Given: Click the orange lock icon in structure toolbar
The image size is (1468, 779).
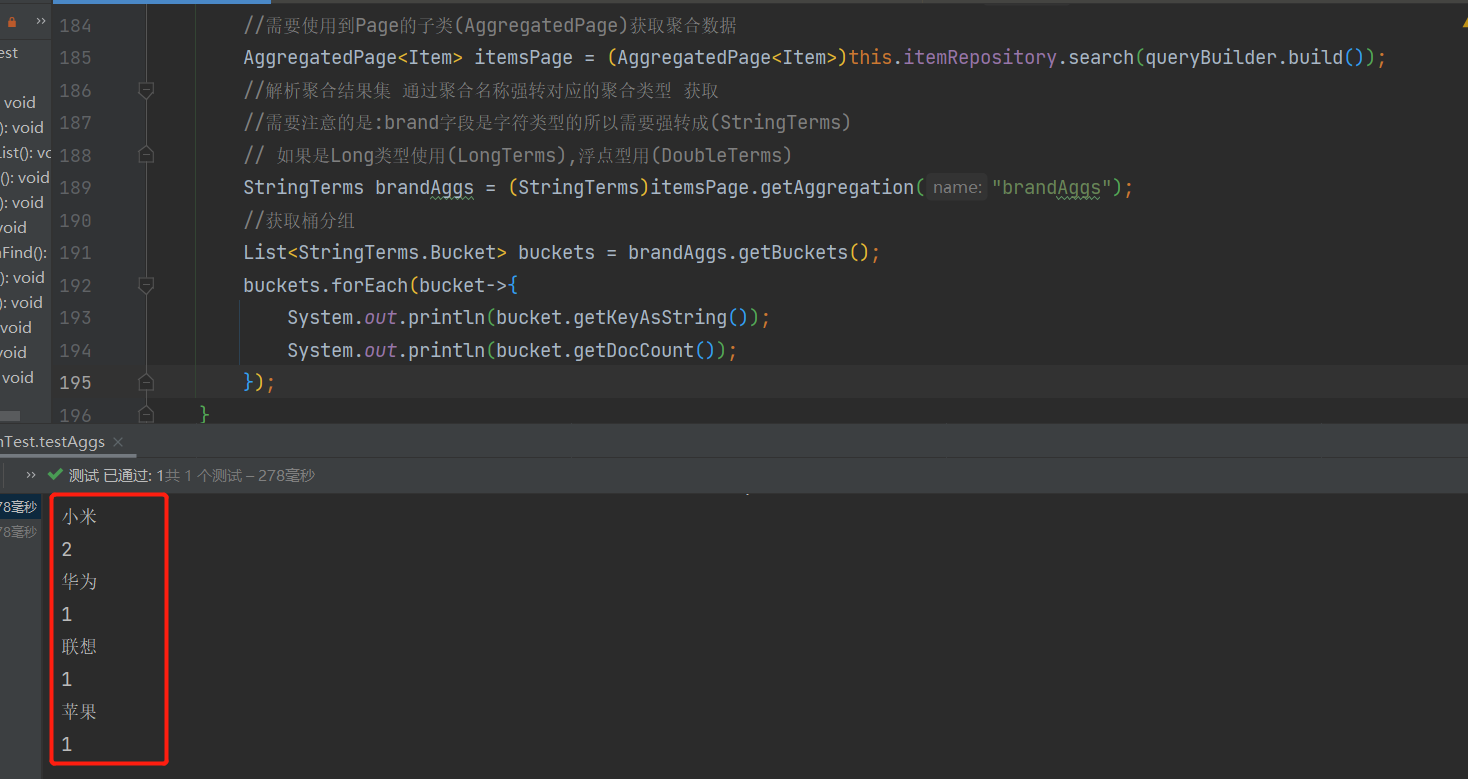Looking at the screenshot, I should click(x=12, y=21).
